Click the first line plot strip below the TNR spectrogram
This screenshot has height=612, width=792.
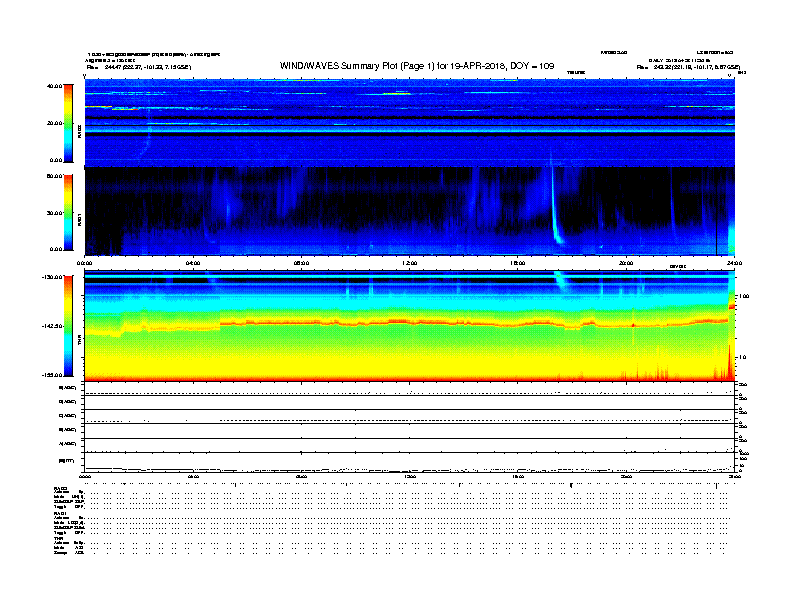pos(409,389)
